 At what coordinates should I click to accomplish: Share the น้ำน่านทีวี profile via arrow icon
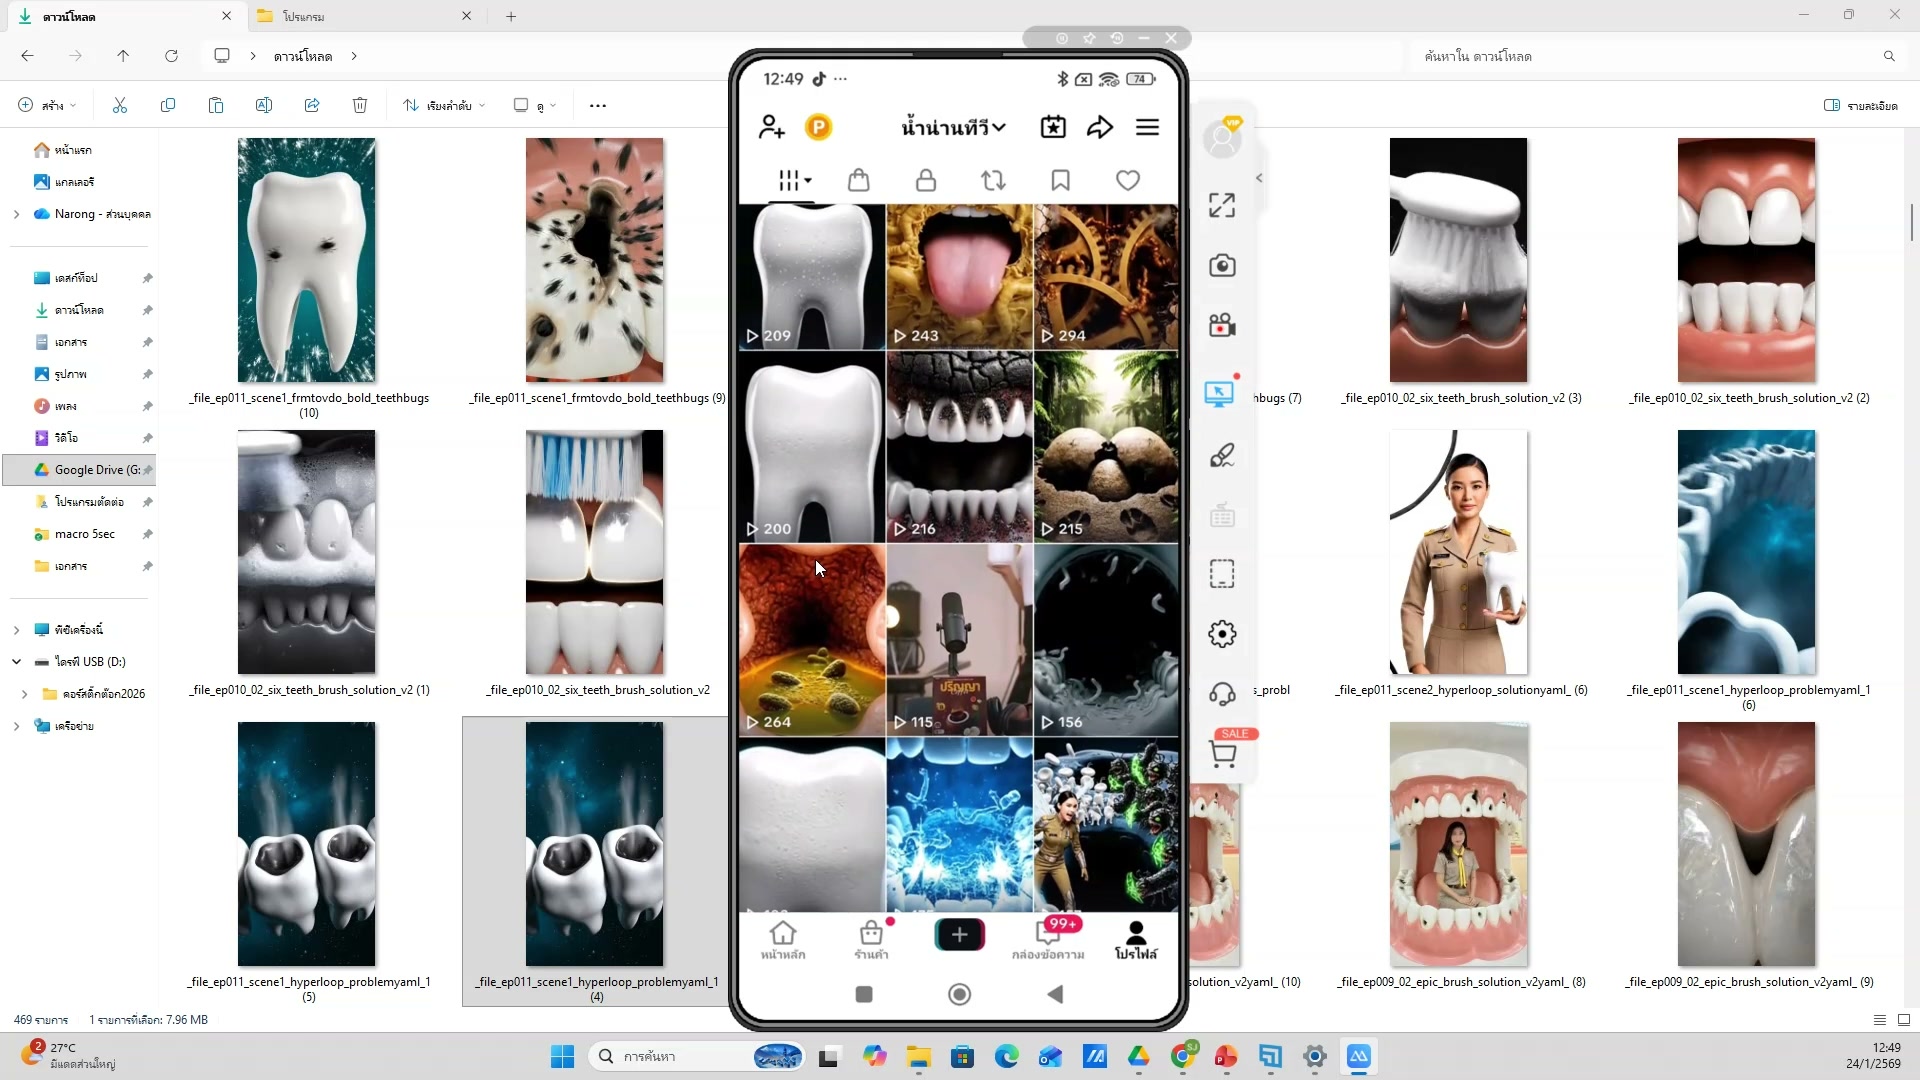tap(1100, 127)
